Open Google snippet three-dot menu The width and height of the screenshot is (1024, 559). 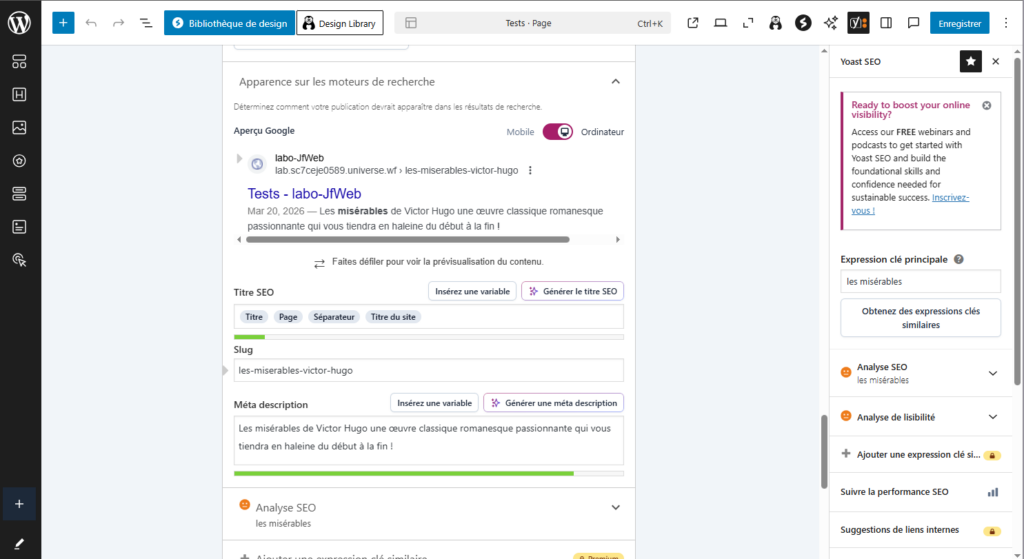point(530,170)
